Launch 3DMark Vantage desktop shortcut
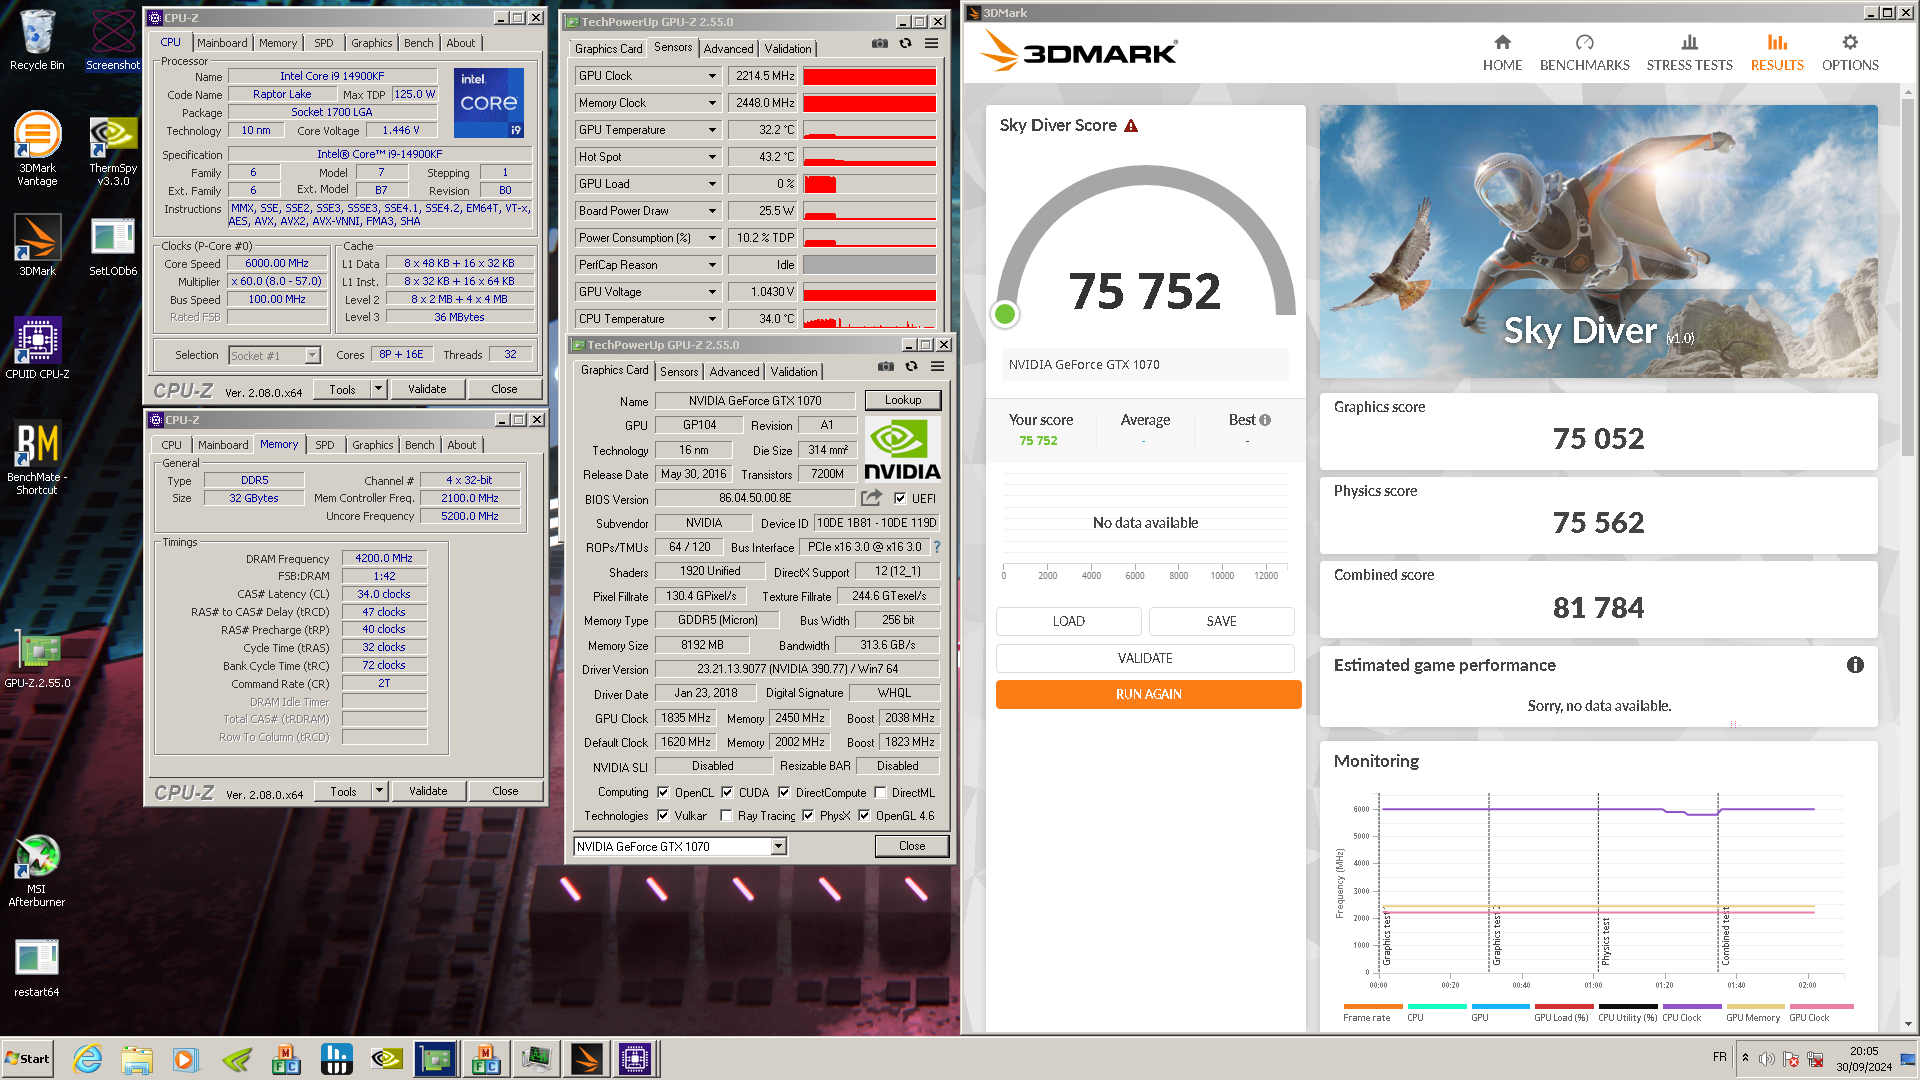The height and width of the screenshot is (1080, 1920). tap(37, 148)
